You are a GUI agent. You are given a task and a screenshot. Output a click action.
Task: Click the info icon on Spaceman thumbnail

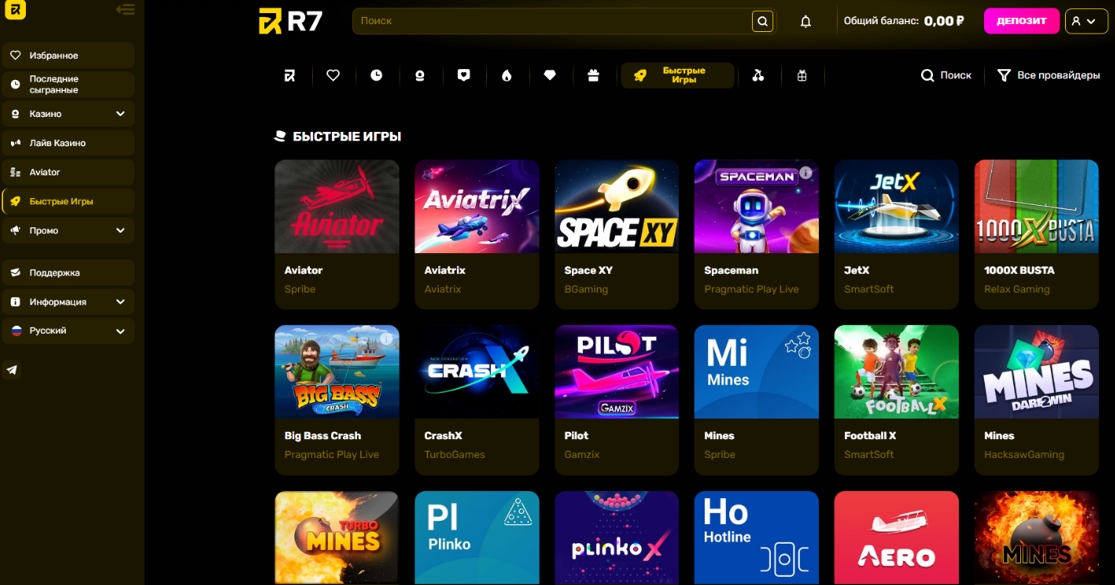pyautogui.click(x=805, y=173)
